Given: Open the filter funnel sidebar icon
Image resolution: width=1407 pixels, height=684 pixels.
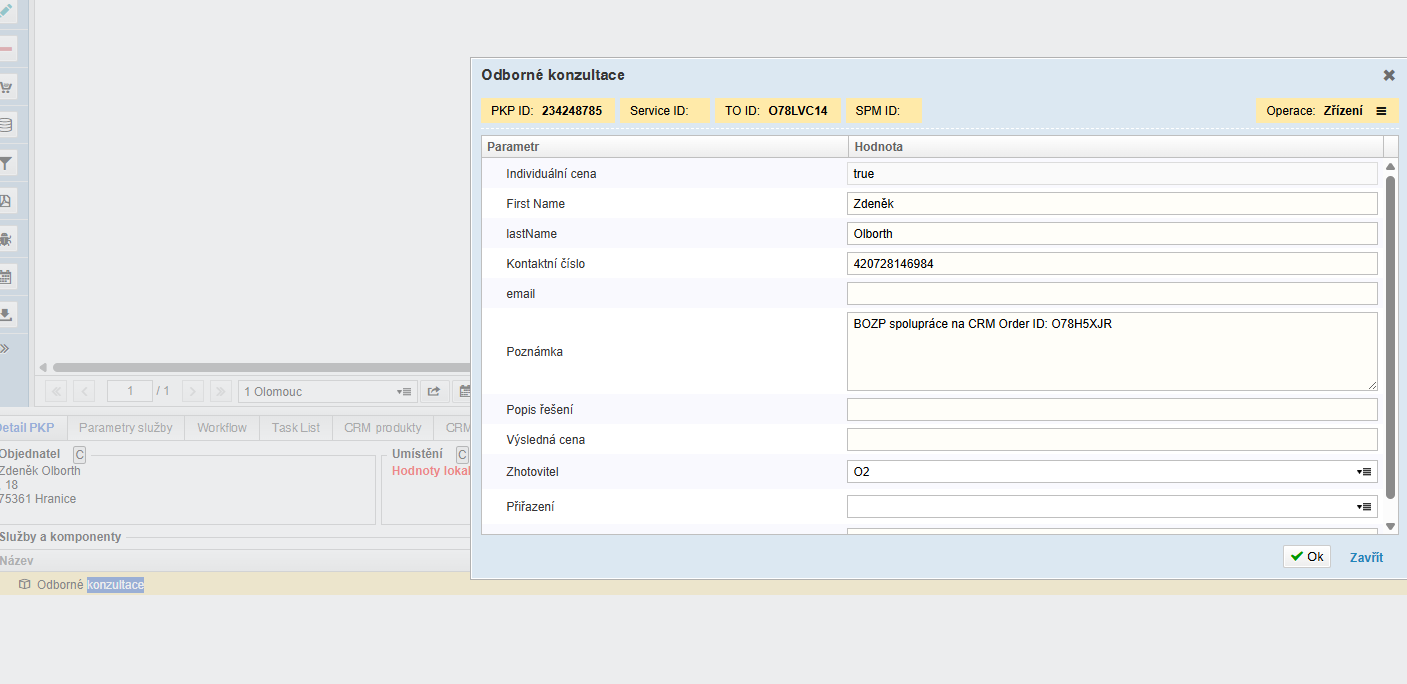Looking at the screenshot, I should 6,163.
